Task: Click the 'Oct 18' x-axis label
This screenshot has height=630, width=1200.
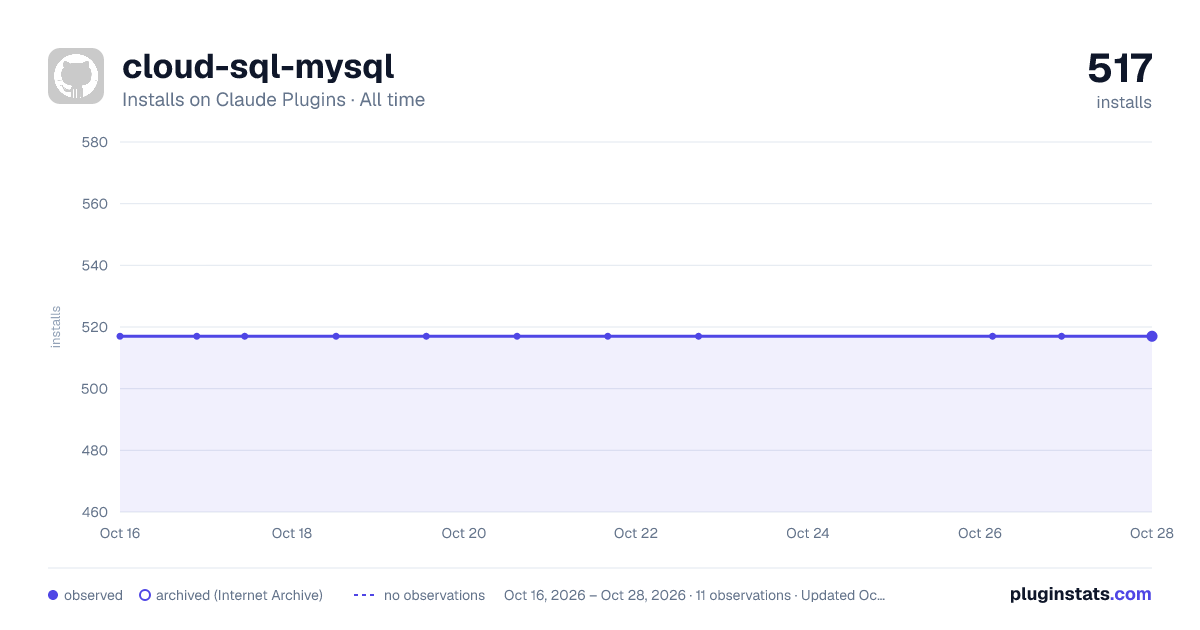Action: pos(292,533)
